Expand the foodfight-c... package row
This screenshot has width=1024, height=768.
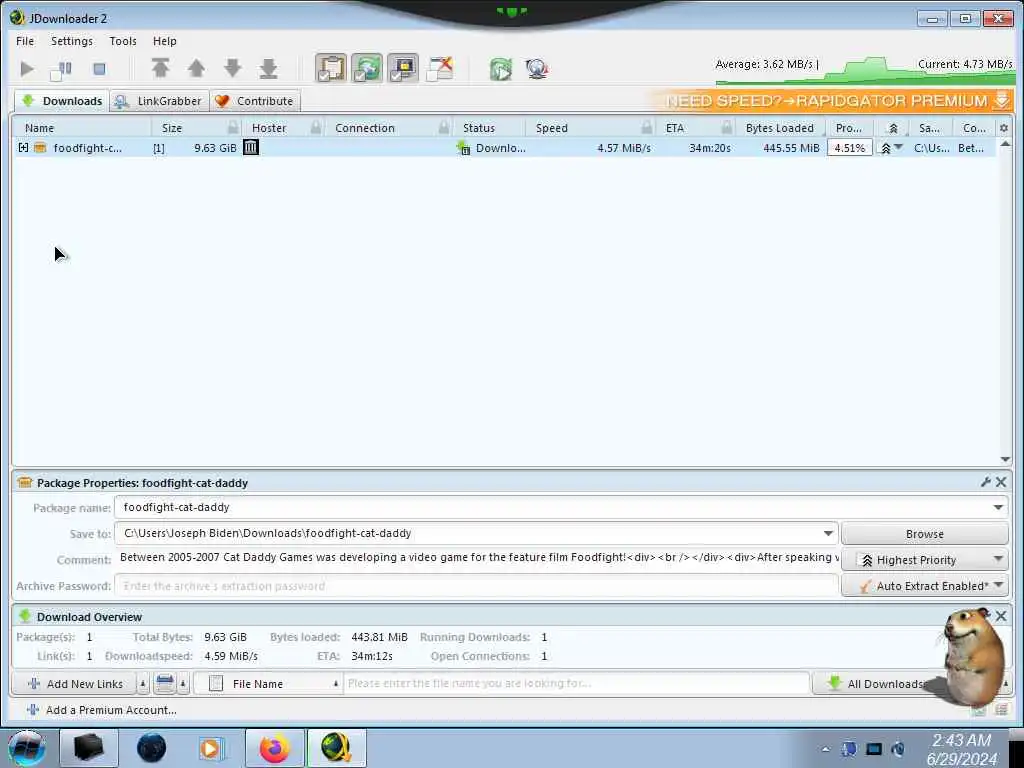tap(24, 148)
